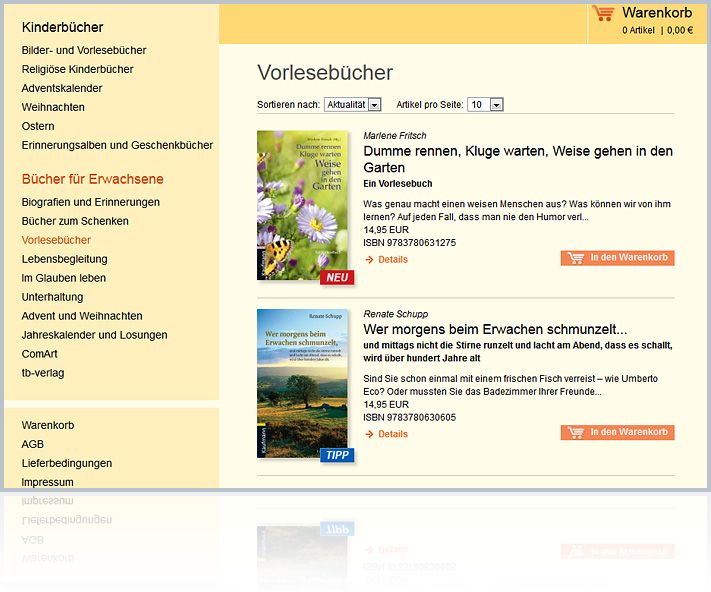Click the NEU badge on first book
The image size is (711, 592).
pyautogui.click(x=337, y=277)
